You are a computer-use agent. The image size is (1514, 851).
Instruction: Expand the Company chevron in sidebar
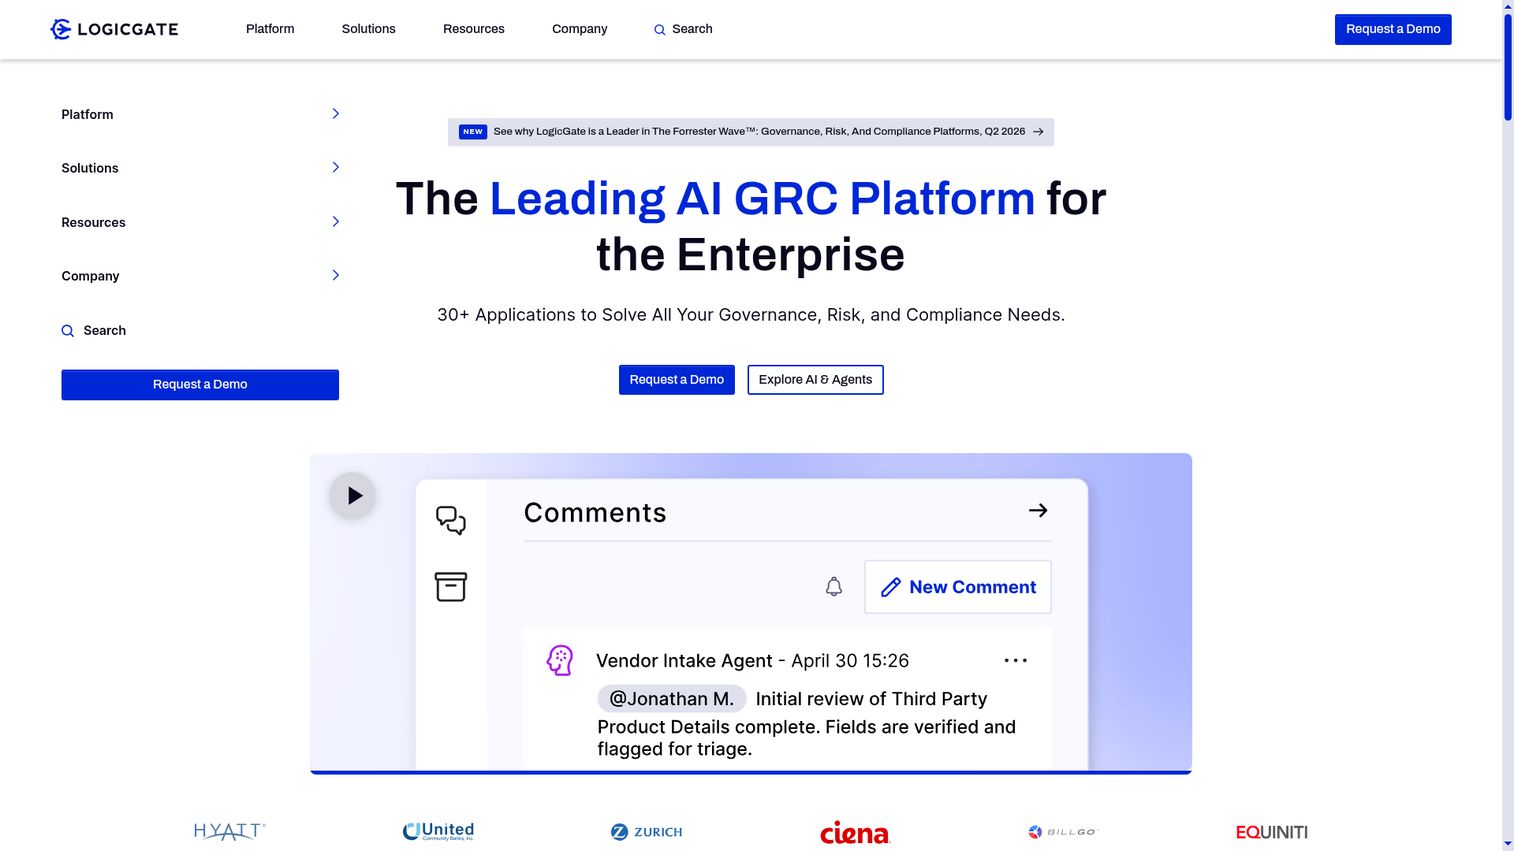point(336,276)
